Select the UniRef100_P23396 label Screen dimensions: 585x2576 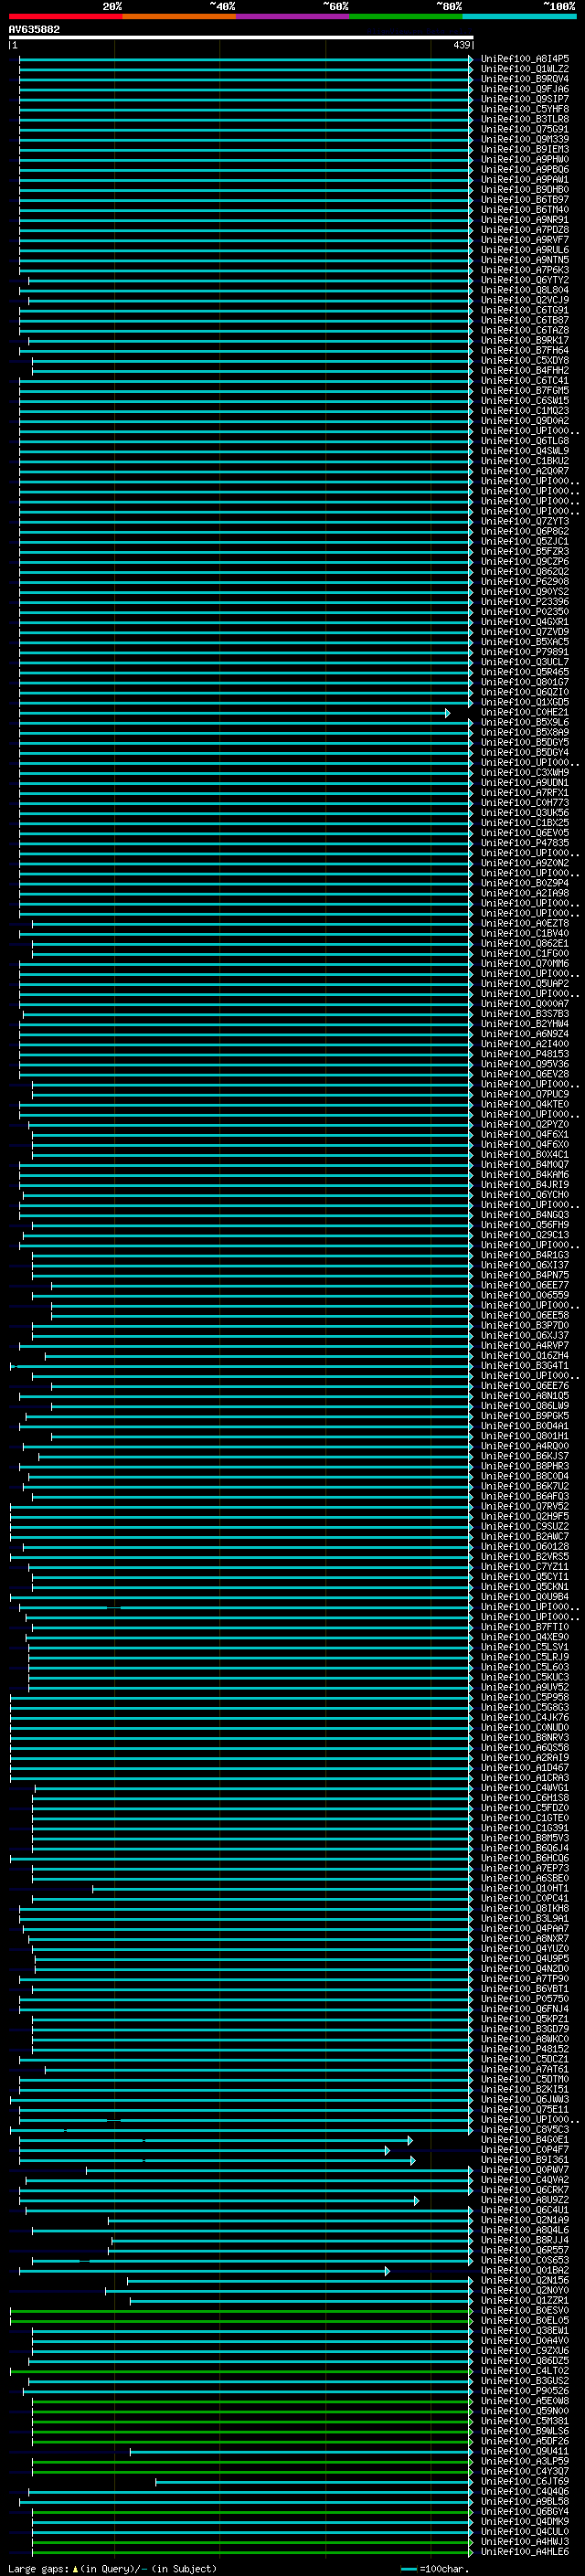point(524,602)
